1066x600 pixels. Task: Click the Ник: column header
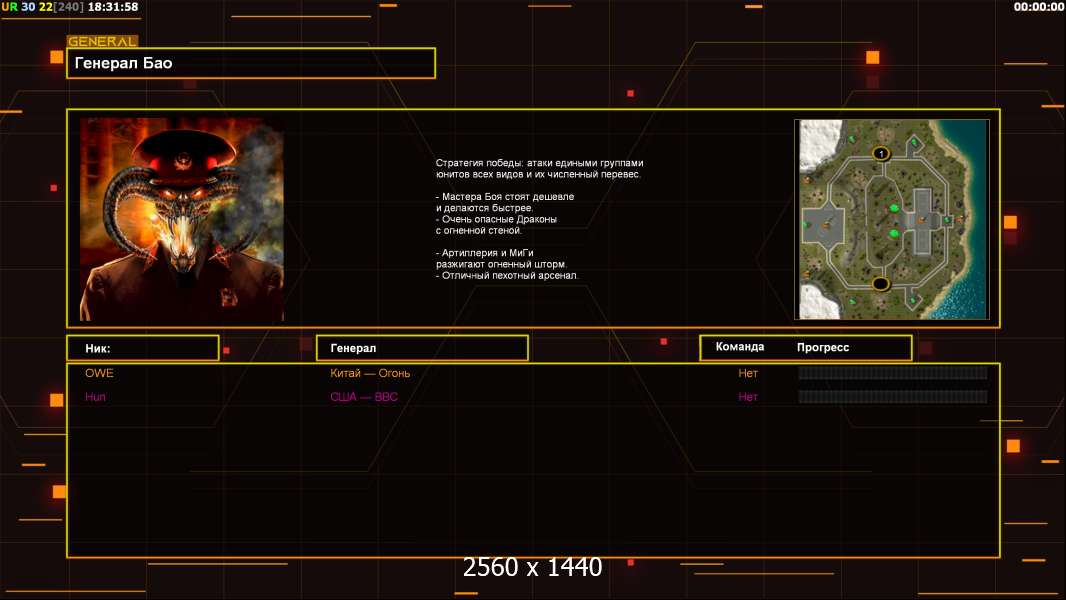point(142,348)
